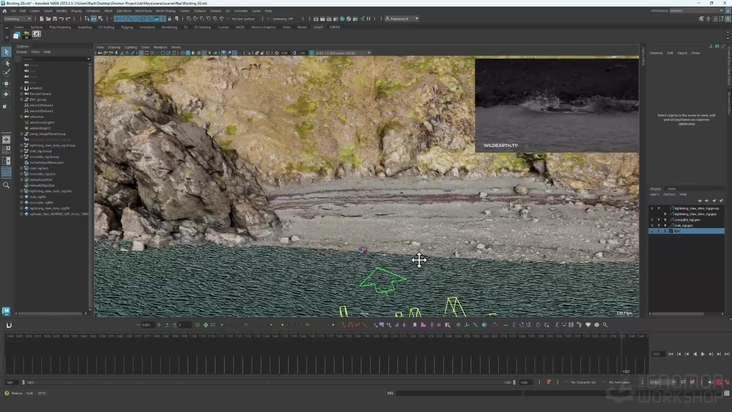Open the Windows menu
The image size is (732, 412).
(92, 11)
